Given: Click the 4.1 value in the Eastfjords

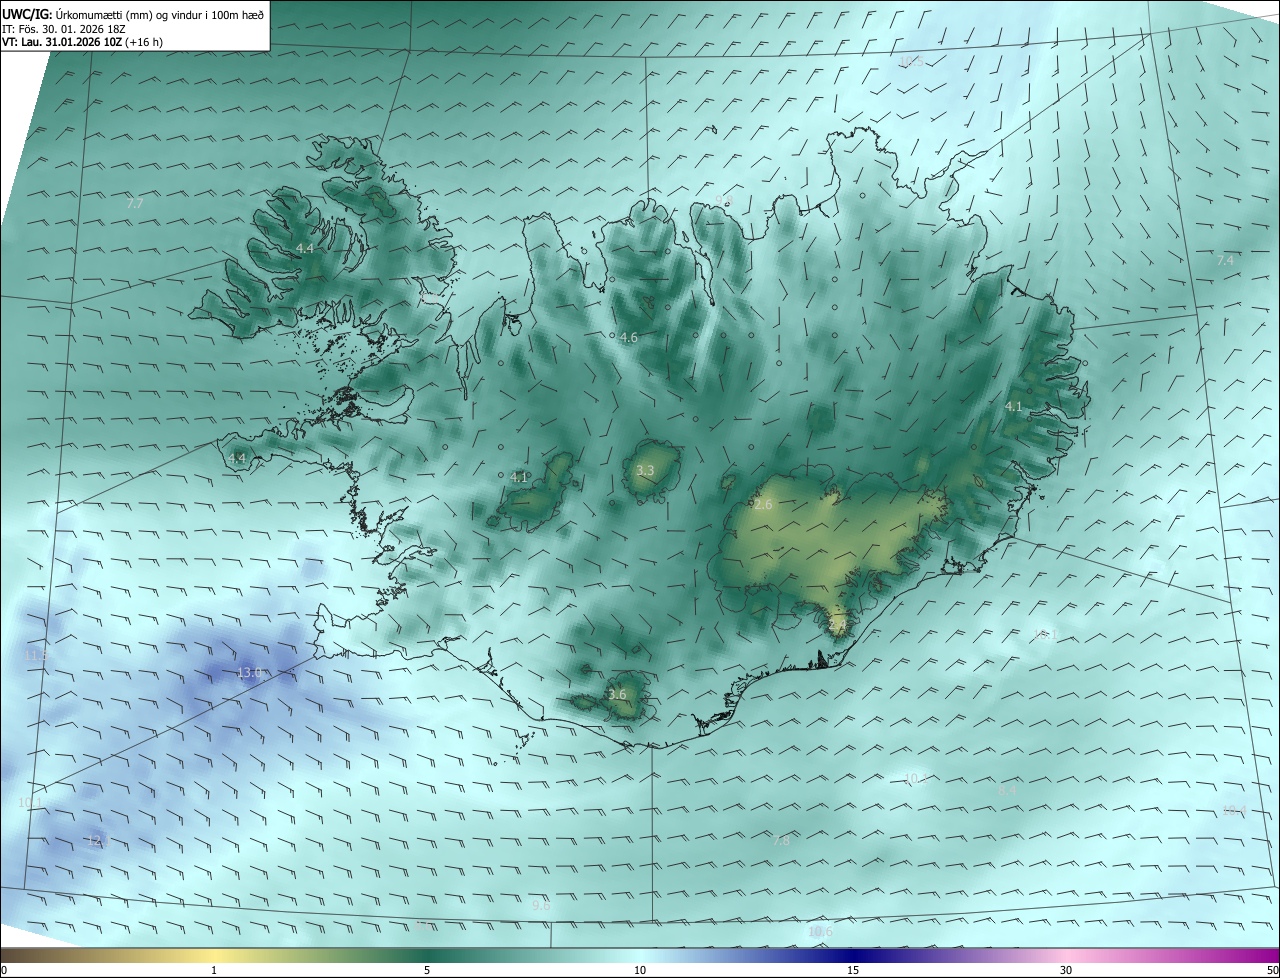Looking at the screenshot, I should 1014,406.
